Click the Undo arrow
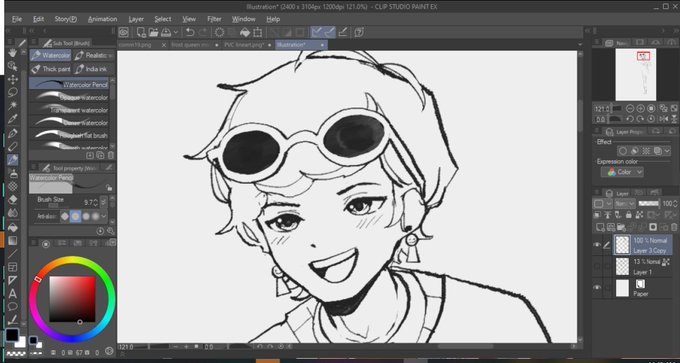 [x=190, y=32]
